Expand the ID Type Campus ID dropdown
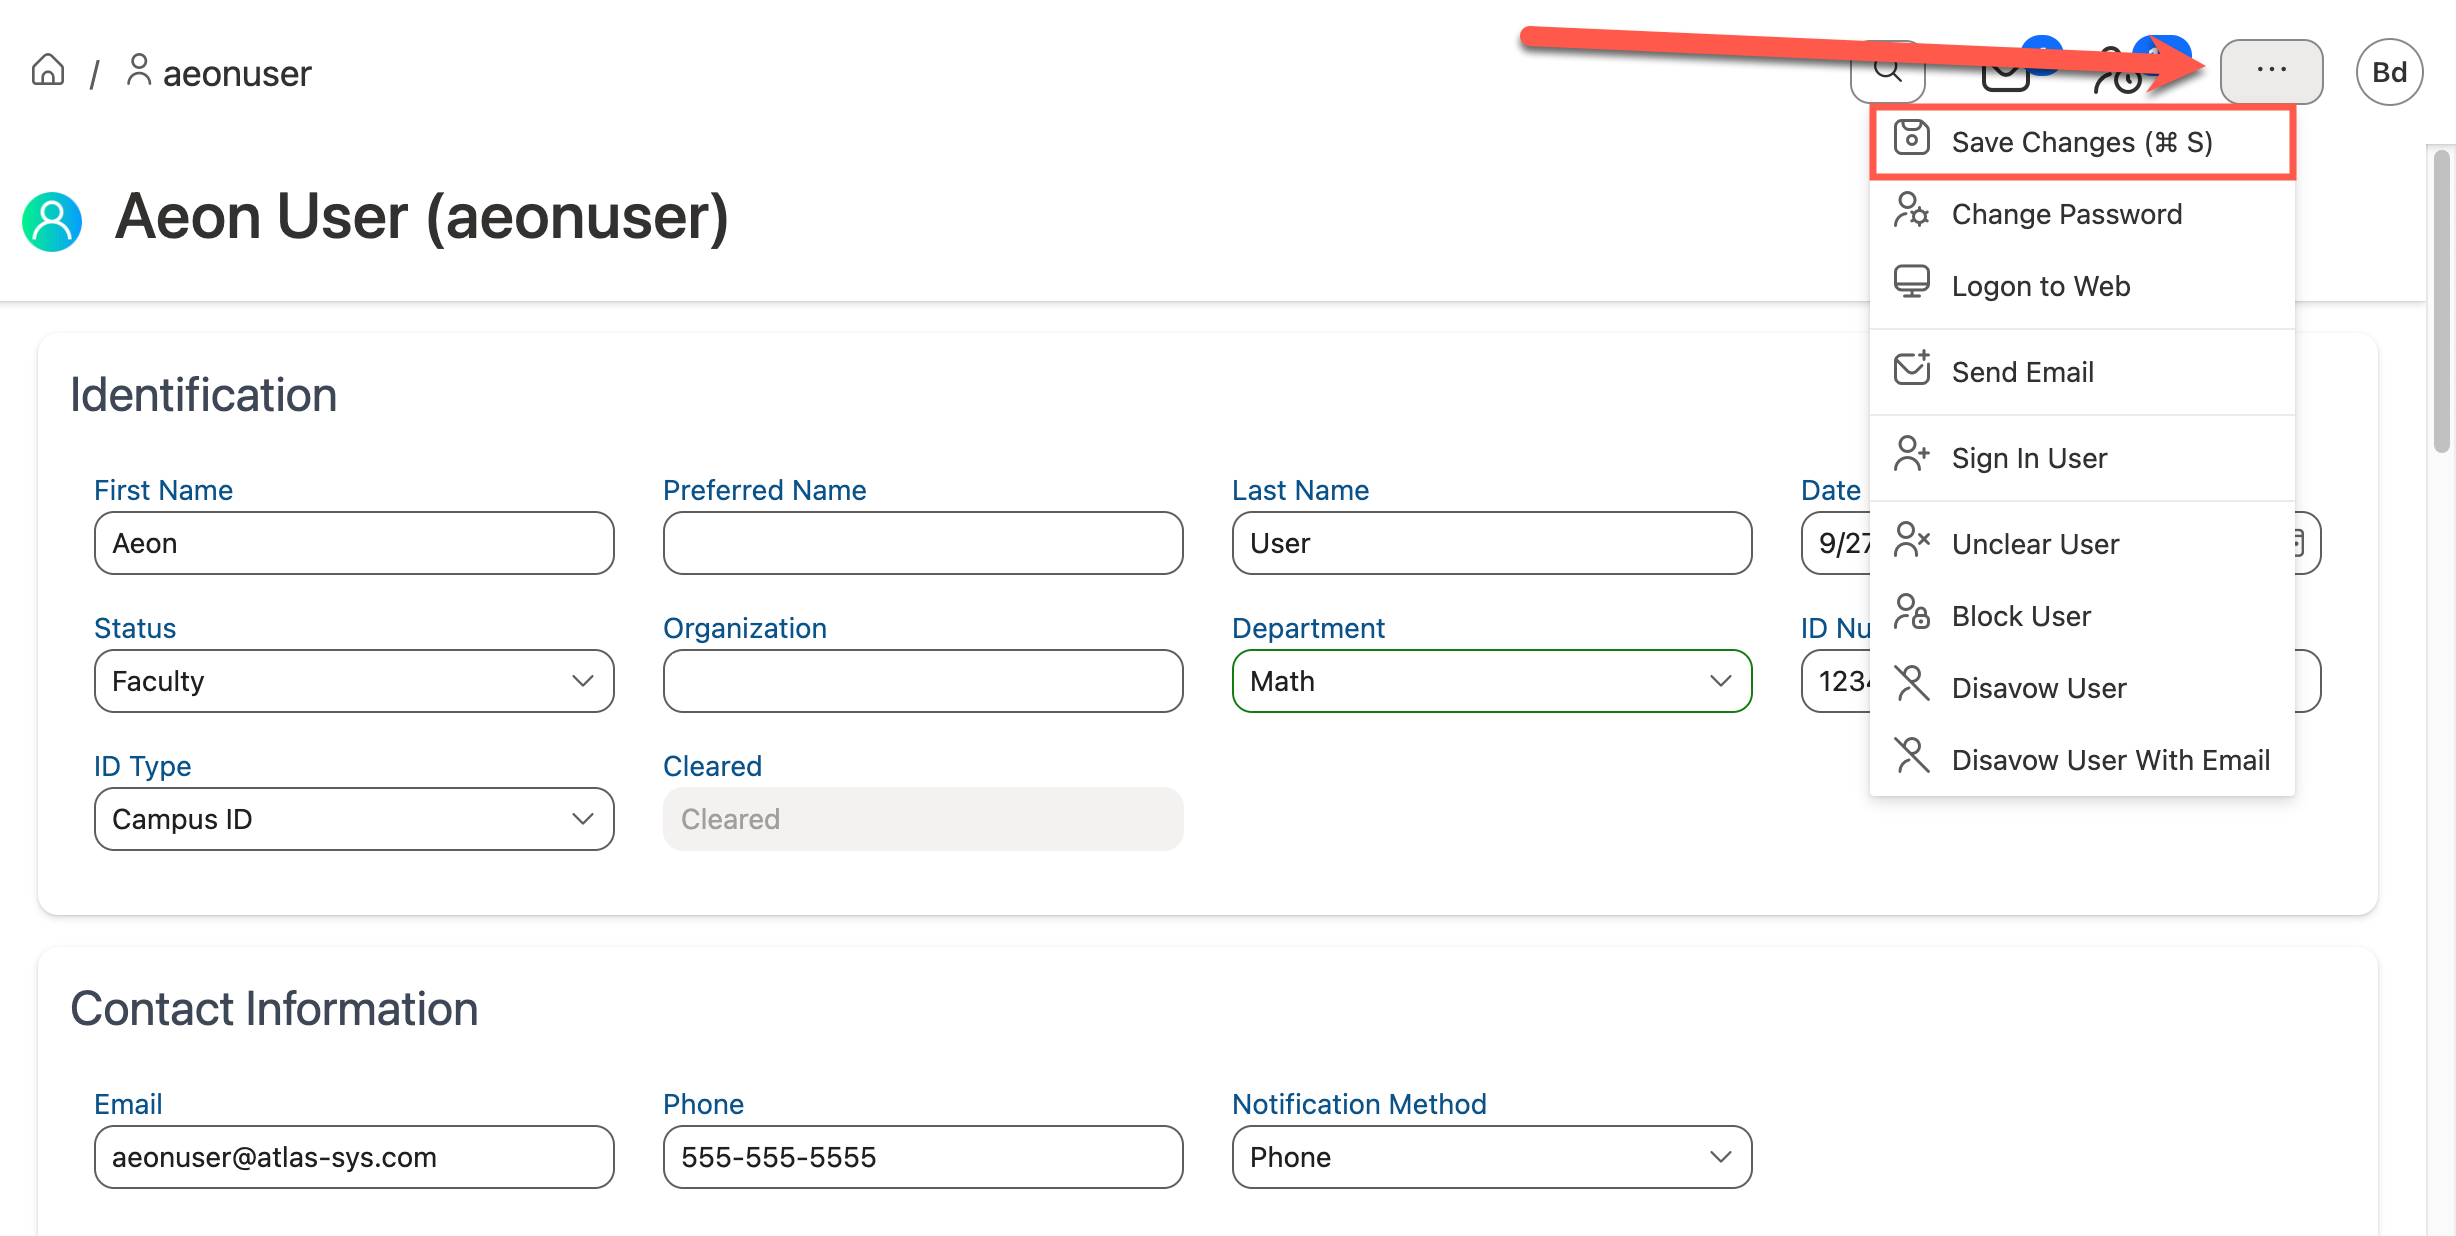Viewport: 2456px width, 1236px height. (354, 819)
